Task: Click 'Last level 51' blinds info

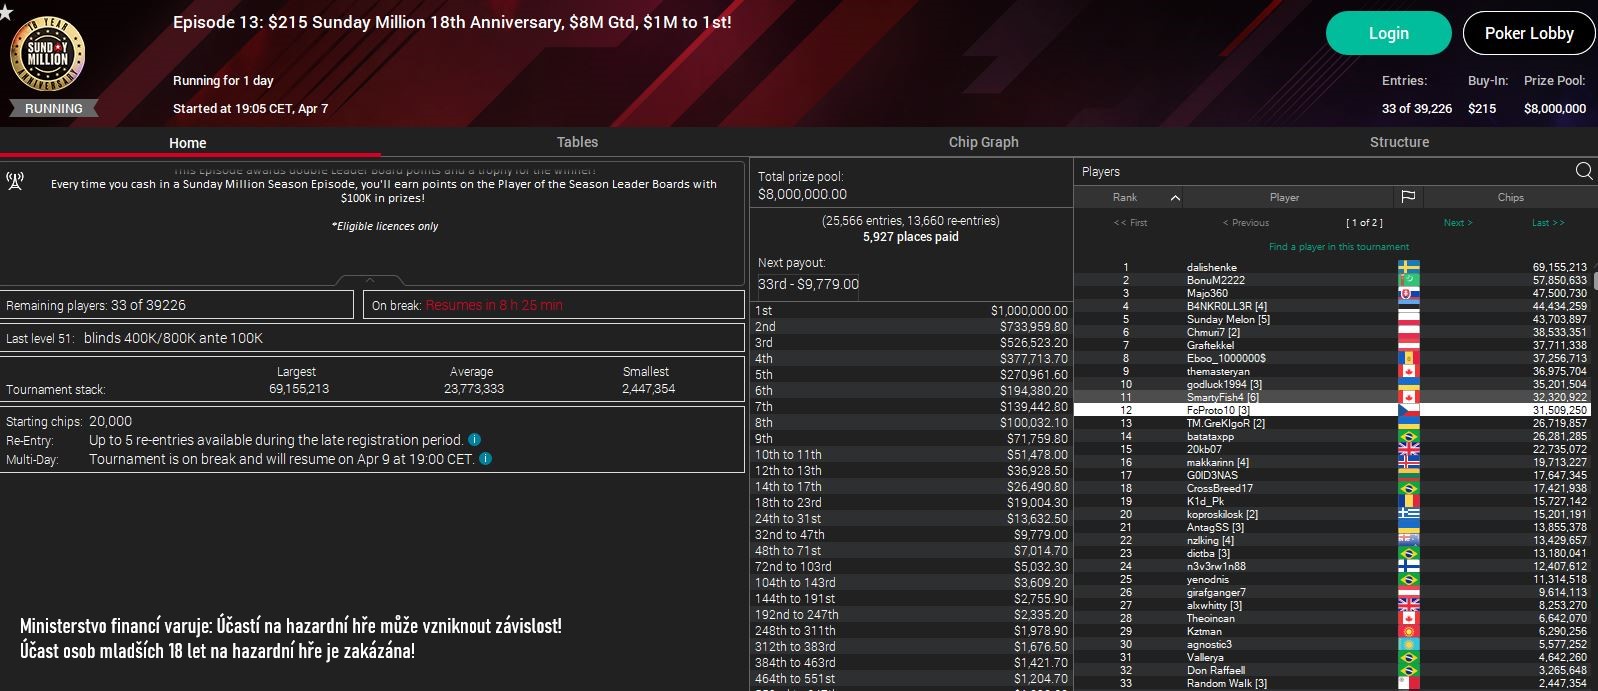Action: (372, 338)
